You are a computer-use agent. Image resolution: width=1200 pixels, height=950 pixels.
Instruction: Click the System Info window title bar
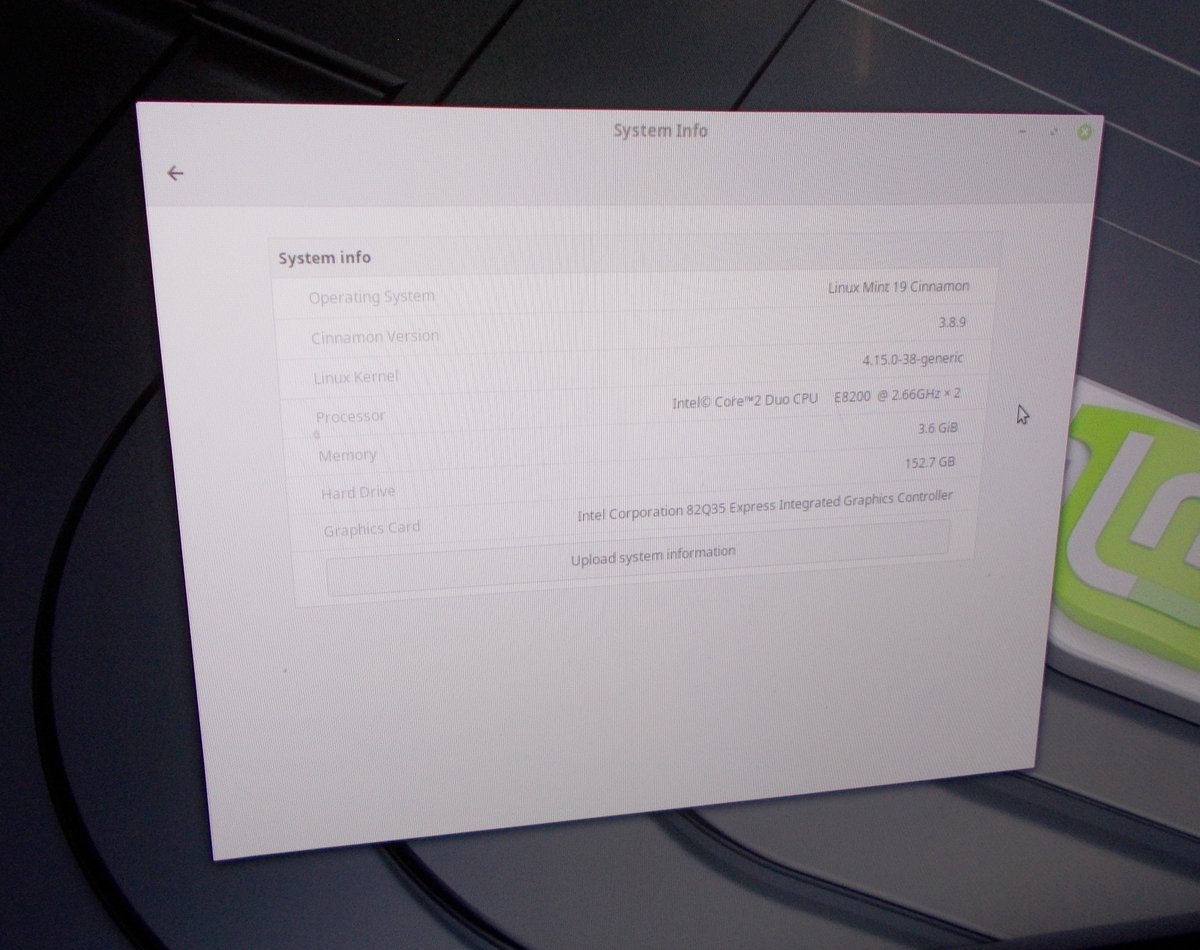pos(660,131)
